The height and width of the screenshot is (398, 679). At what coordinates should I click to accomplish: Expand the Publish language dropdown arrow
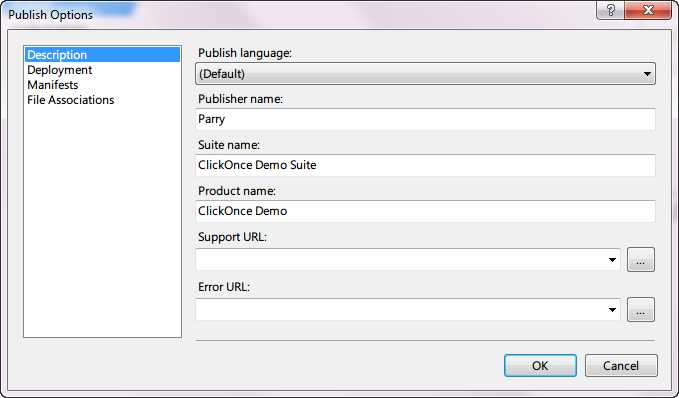pyautogui.click(x=647, y=74)
